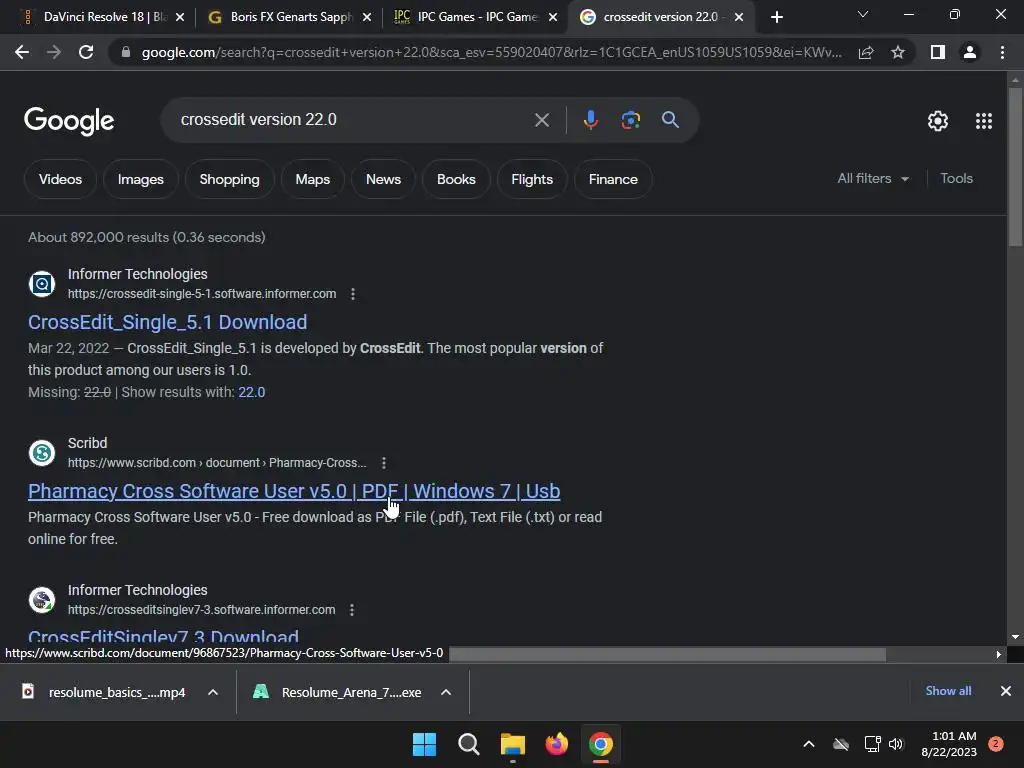1024x768 pixels.
Task: Reload the Google search page
Action: coord(86,52)
